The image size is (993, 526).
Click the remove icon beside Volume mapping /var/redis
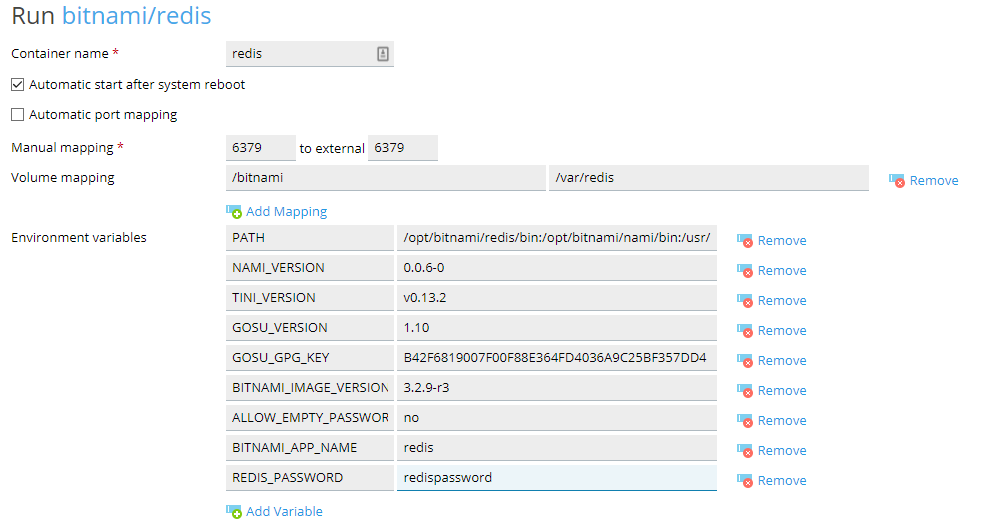coord(897,180)
